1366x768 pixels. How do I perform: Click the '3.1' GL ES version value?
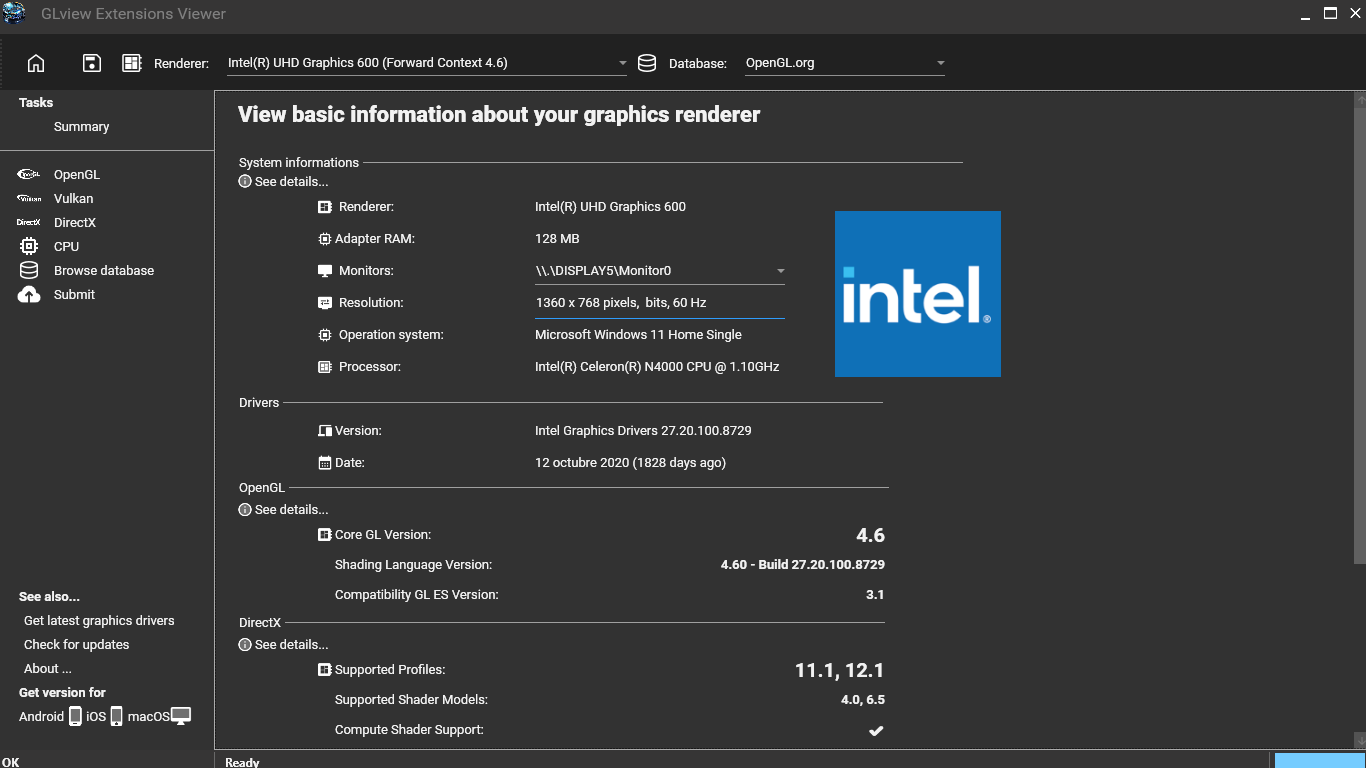(875, 595)
